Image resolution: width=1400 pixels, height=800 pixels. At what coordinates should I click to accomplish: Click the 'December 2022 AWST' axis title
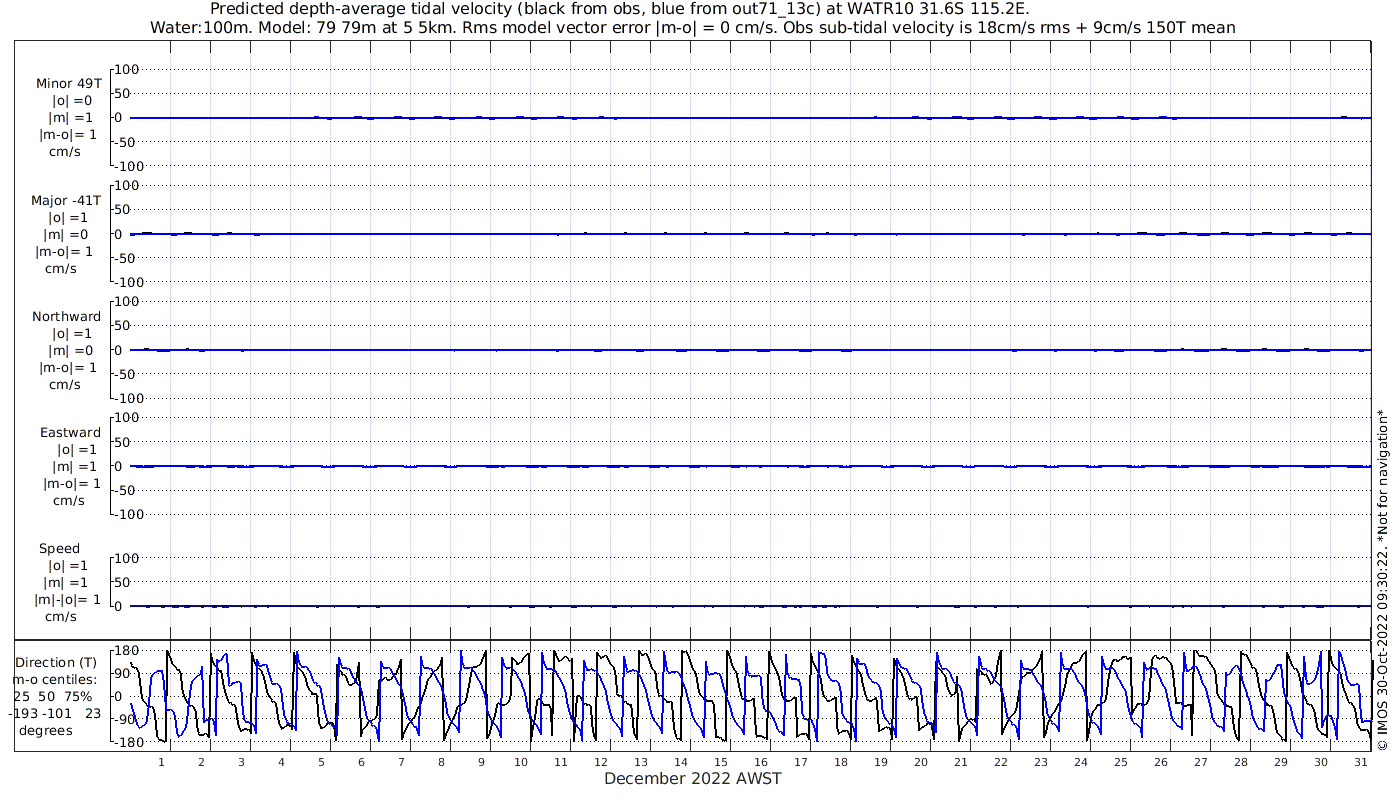pyautogui.click(x=692, y=779)
